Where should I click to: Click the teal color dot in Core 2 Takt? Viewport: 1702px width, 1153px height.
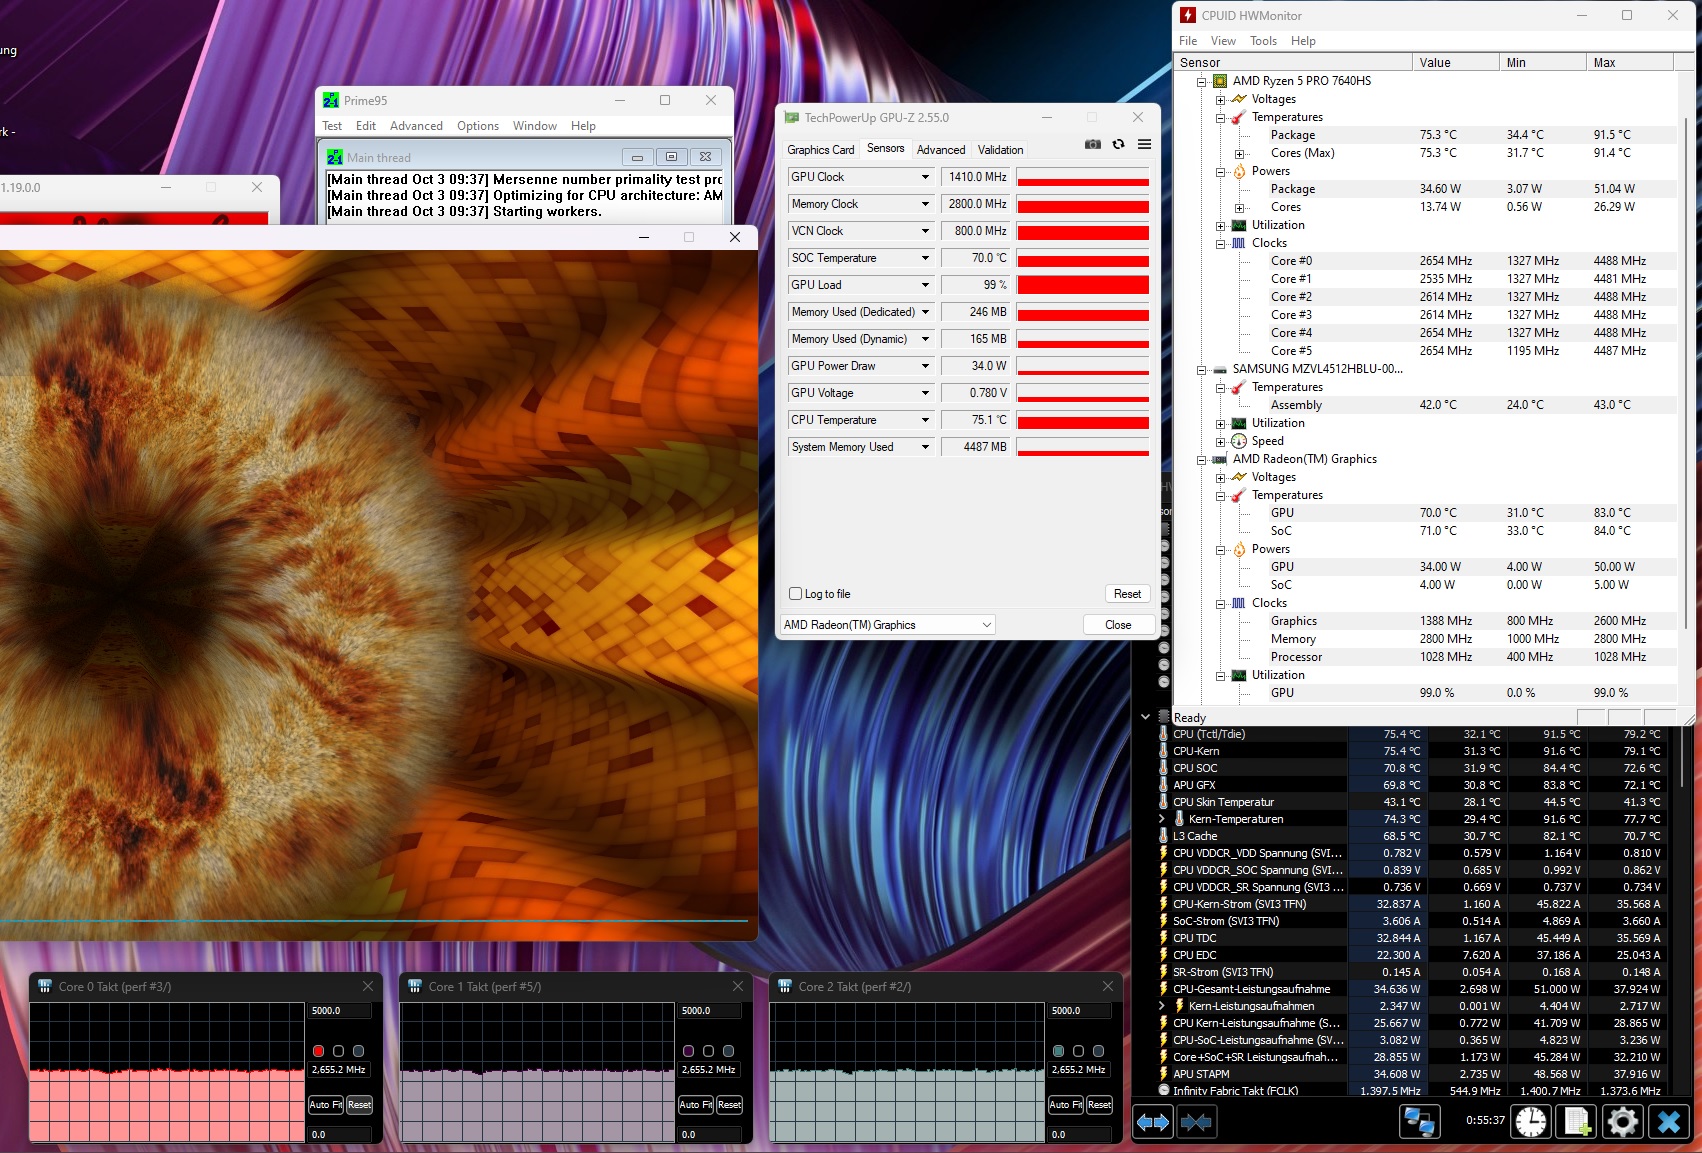tap(1058, 1051)
